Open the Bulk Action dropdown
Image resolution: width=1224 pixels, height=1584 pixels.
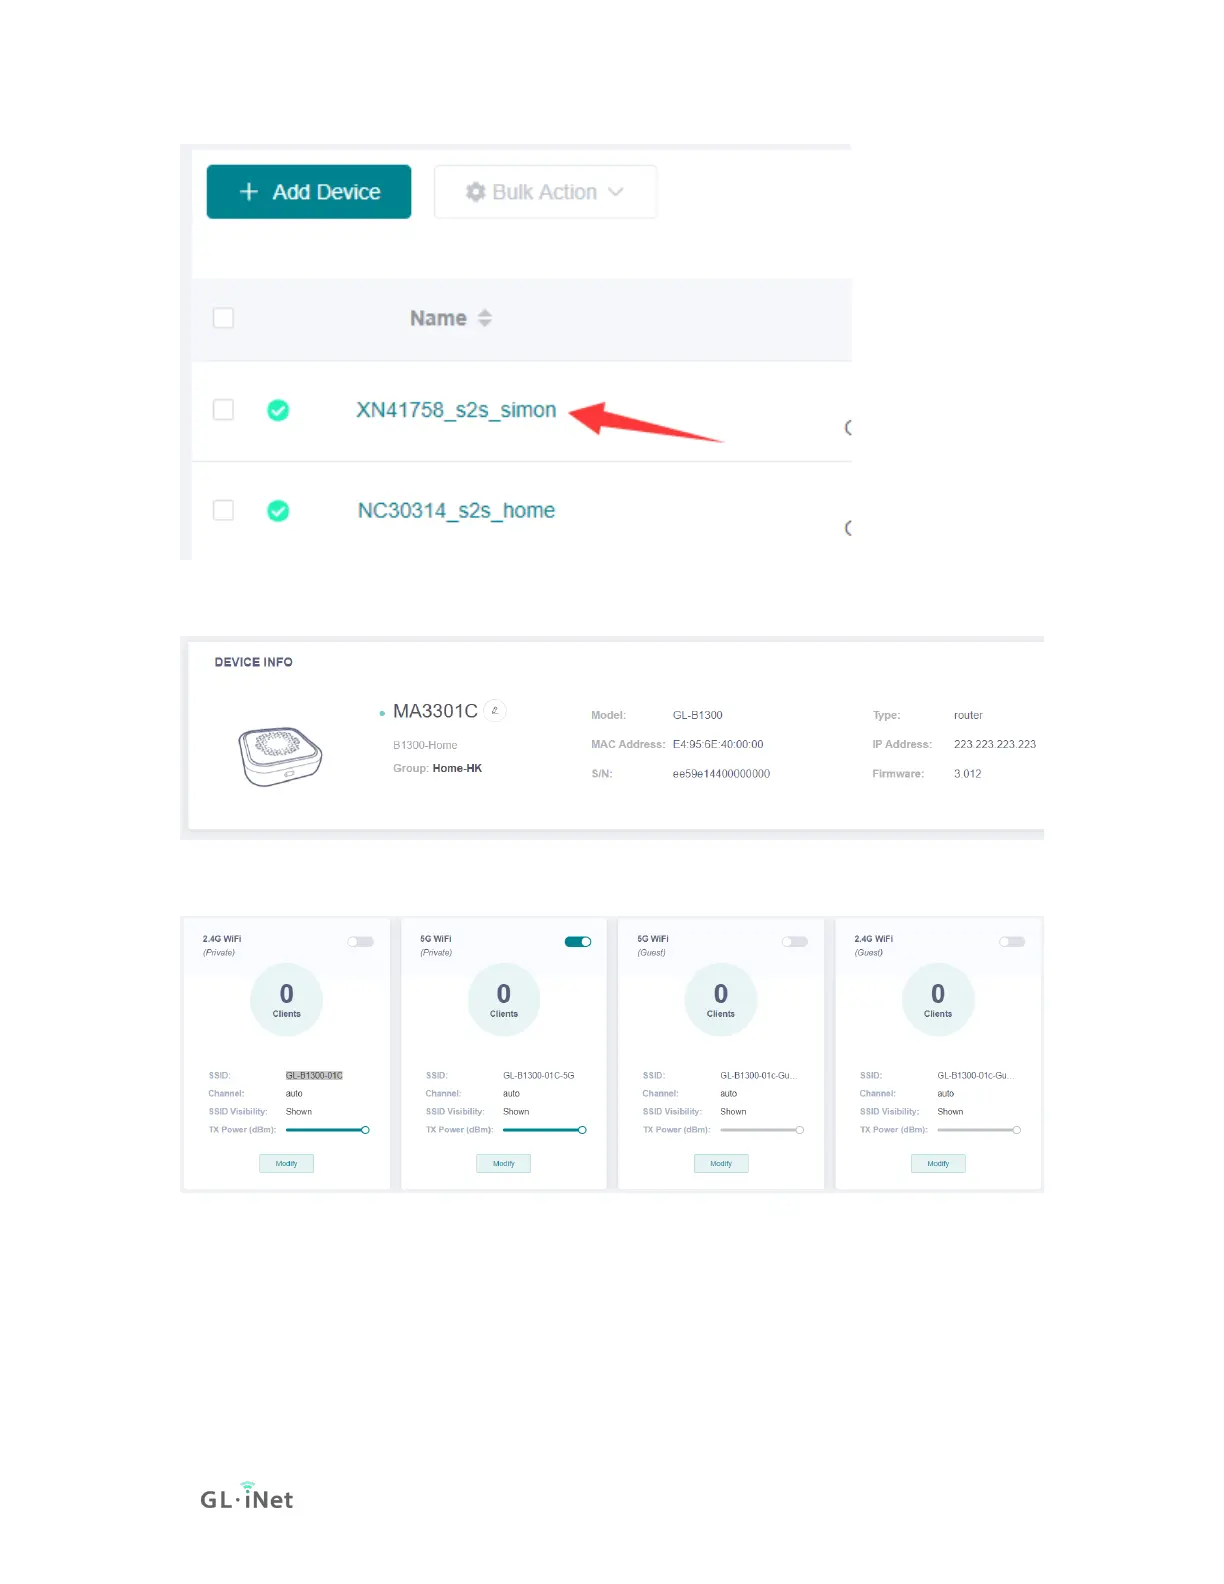[545, 192]
